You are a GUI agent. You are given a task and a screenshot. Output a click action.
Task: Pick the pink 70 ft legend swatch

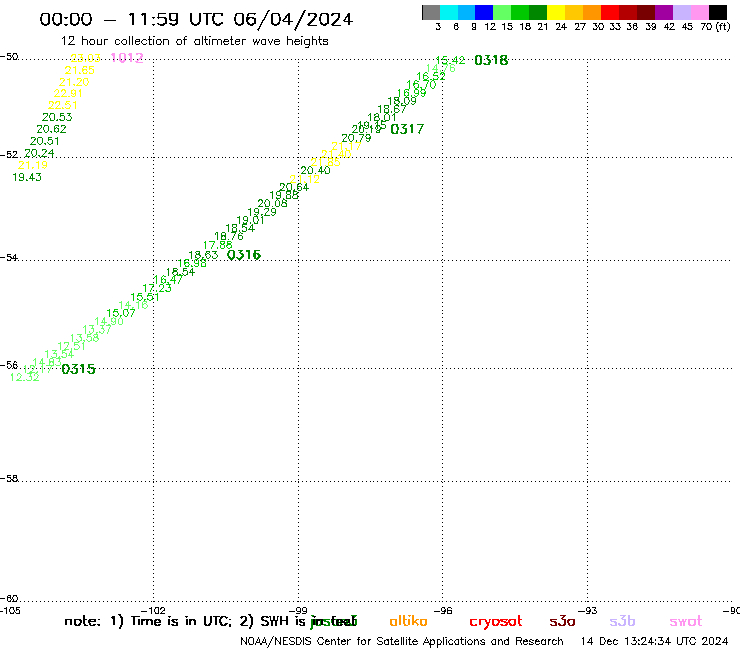point(699,12)
